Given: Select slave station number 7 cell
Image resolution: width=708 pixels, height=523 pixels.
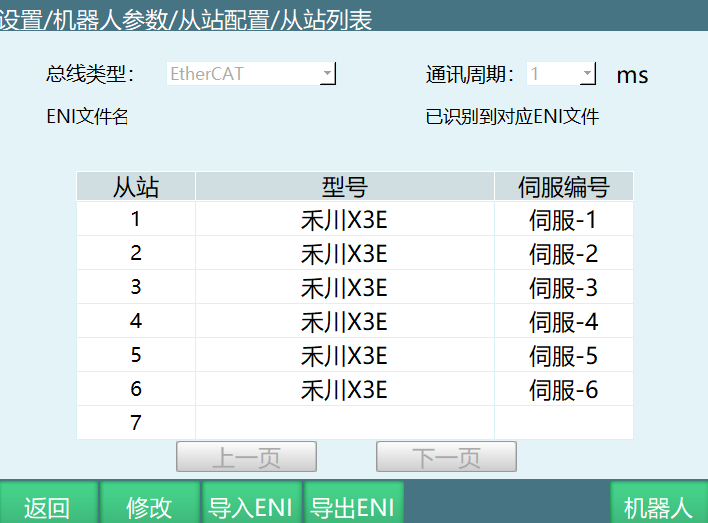Looking at the screenshot, I should pos(136,423).
